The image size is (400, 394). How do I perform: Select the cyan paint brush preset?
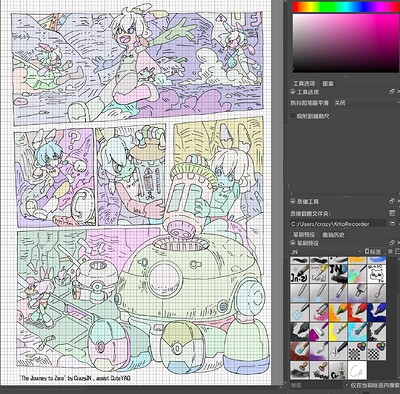click(358, 331)
